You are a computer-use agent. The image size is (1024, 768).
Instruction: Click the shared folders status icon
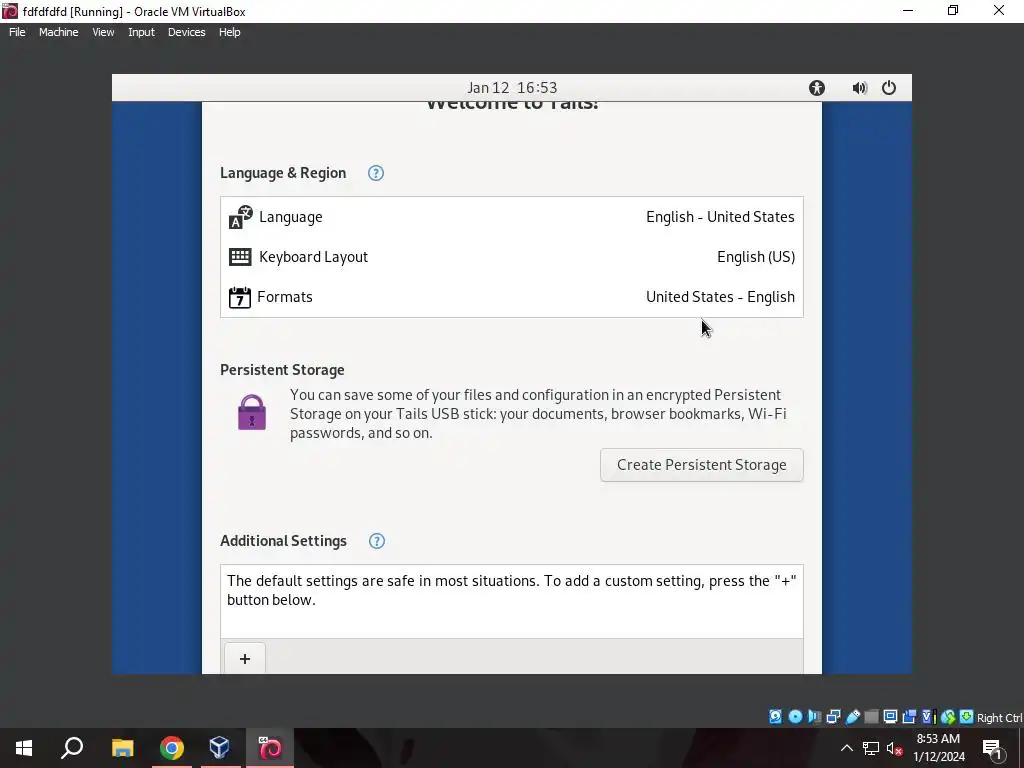[x=871, y=716]
